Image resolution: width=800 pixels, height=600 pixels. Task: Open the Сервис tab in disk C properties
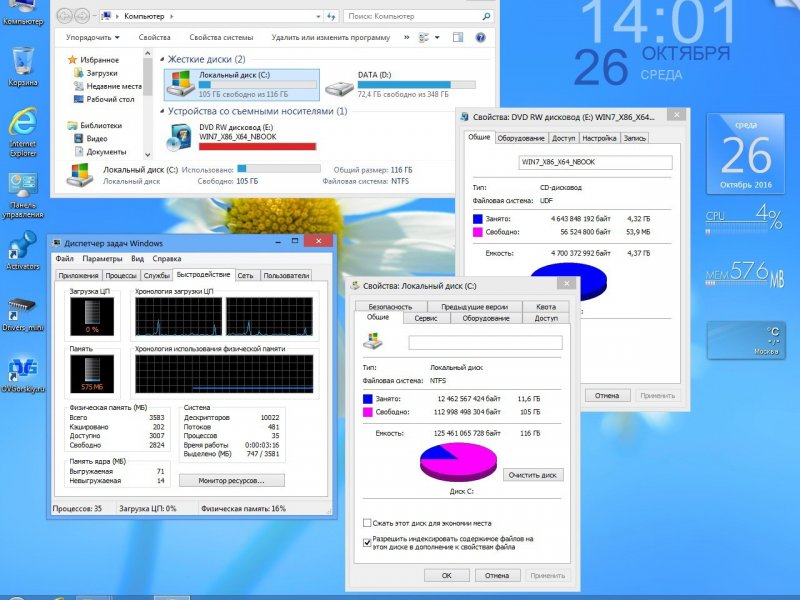(426, 318)
